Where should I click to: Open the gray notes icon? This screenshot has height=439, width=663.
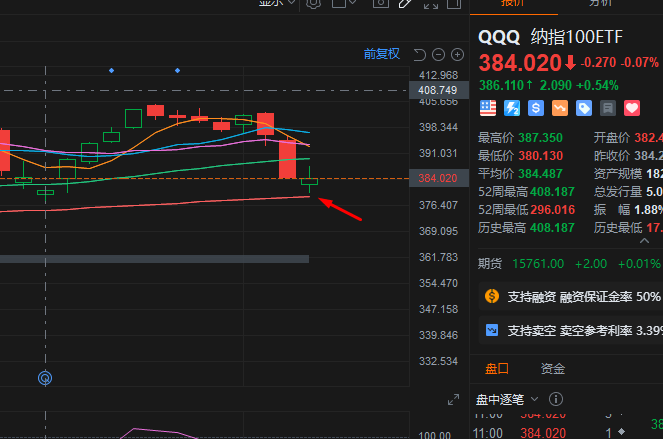pyautogui.click(x=607, y=107)
